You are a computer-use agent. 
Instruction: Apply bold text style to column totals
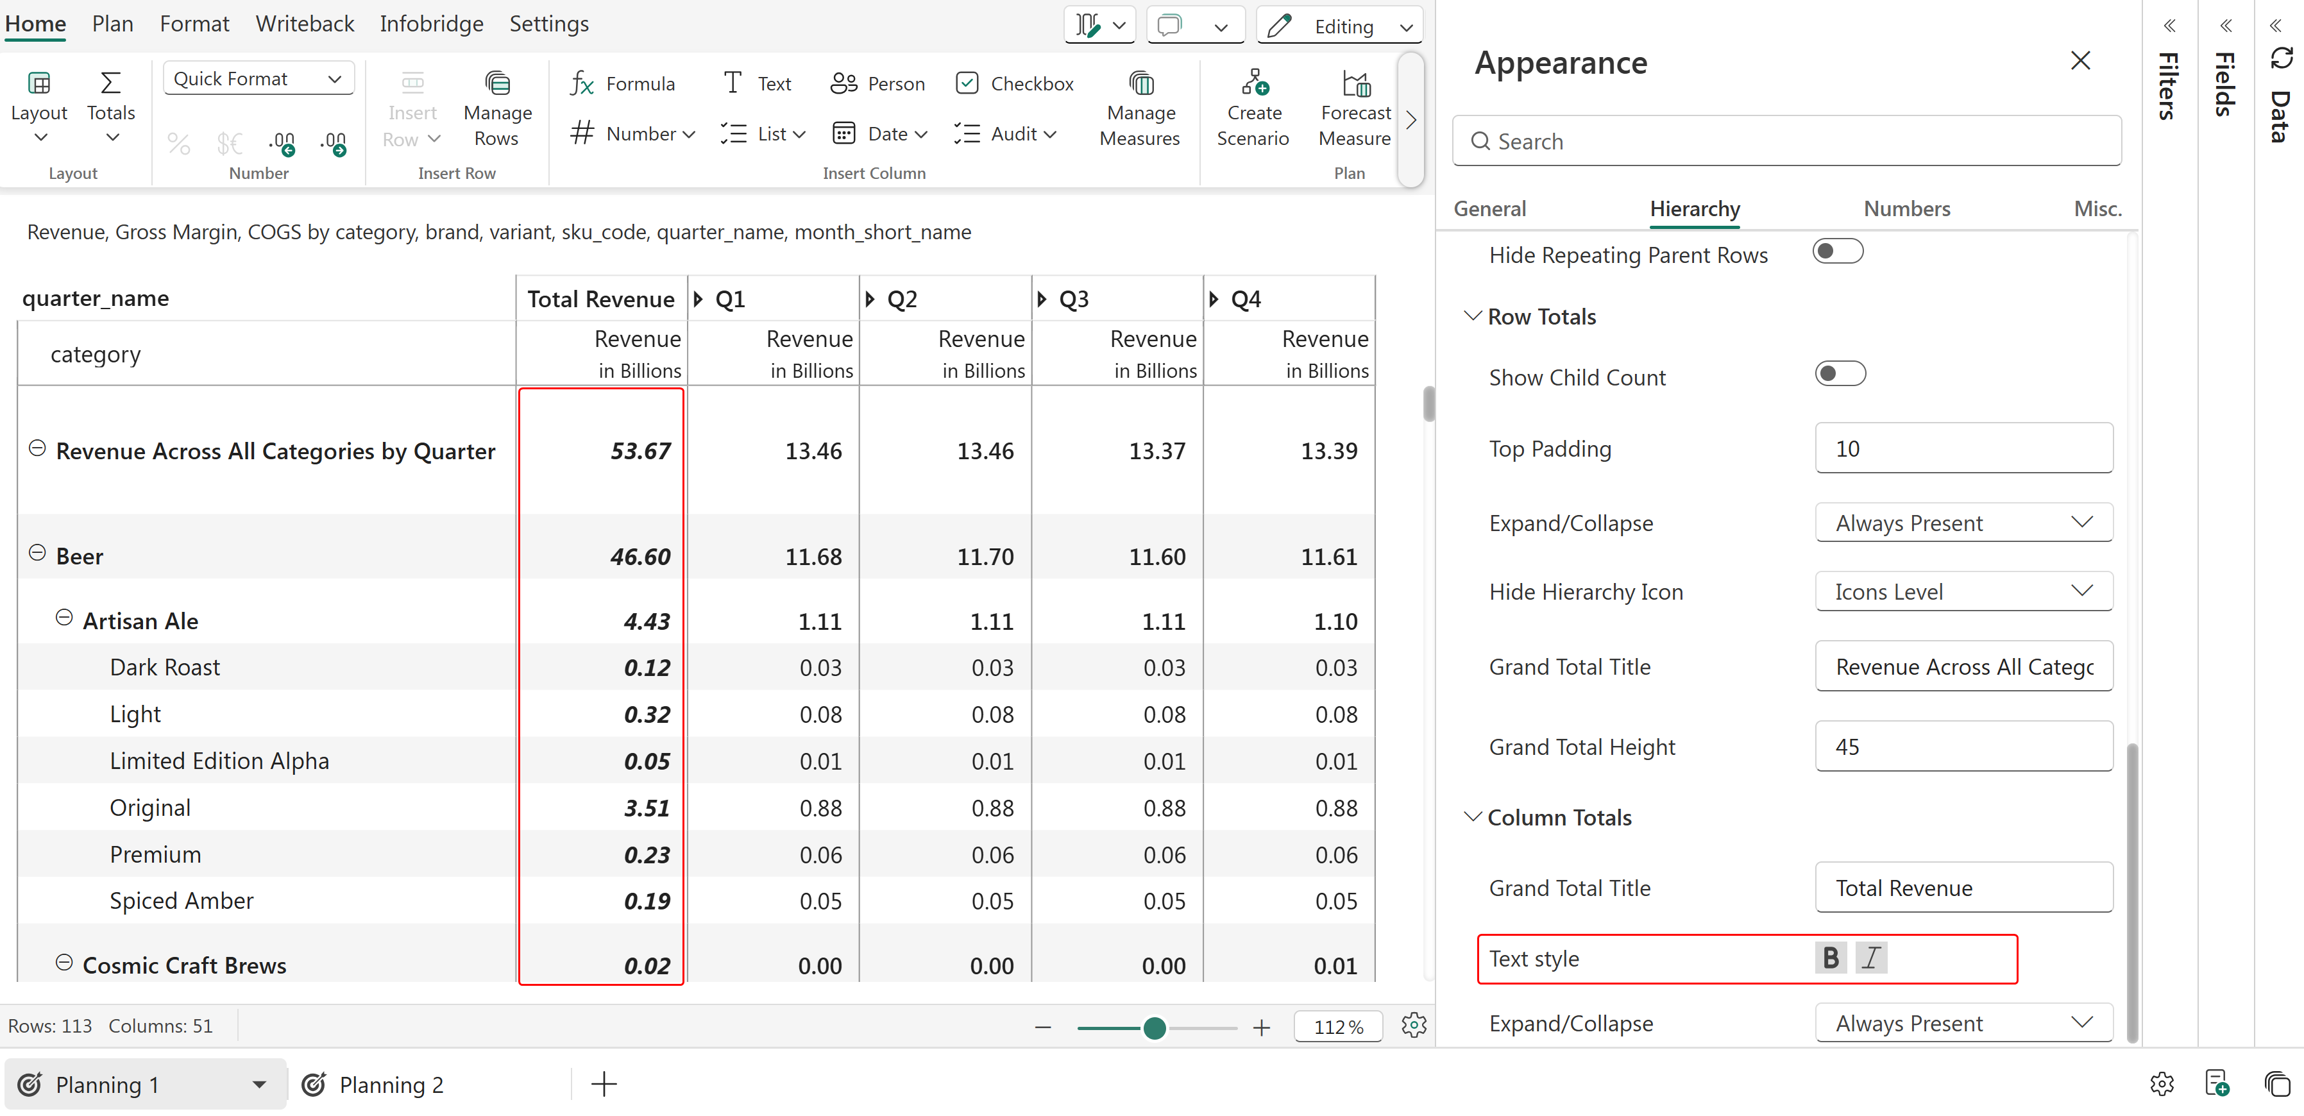1830,958
